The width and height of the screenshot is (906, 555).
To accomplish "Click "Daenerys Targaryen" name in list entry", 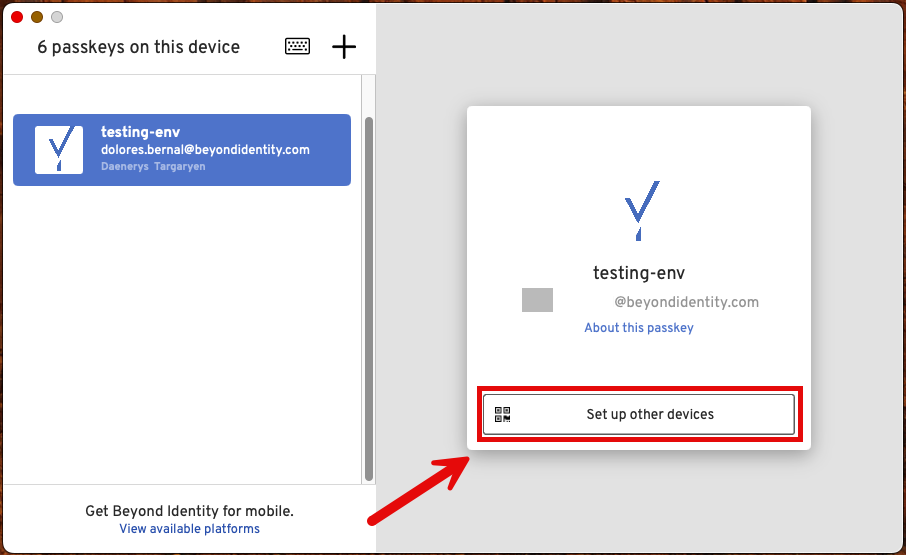I will [x=153, y=167].
